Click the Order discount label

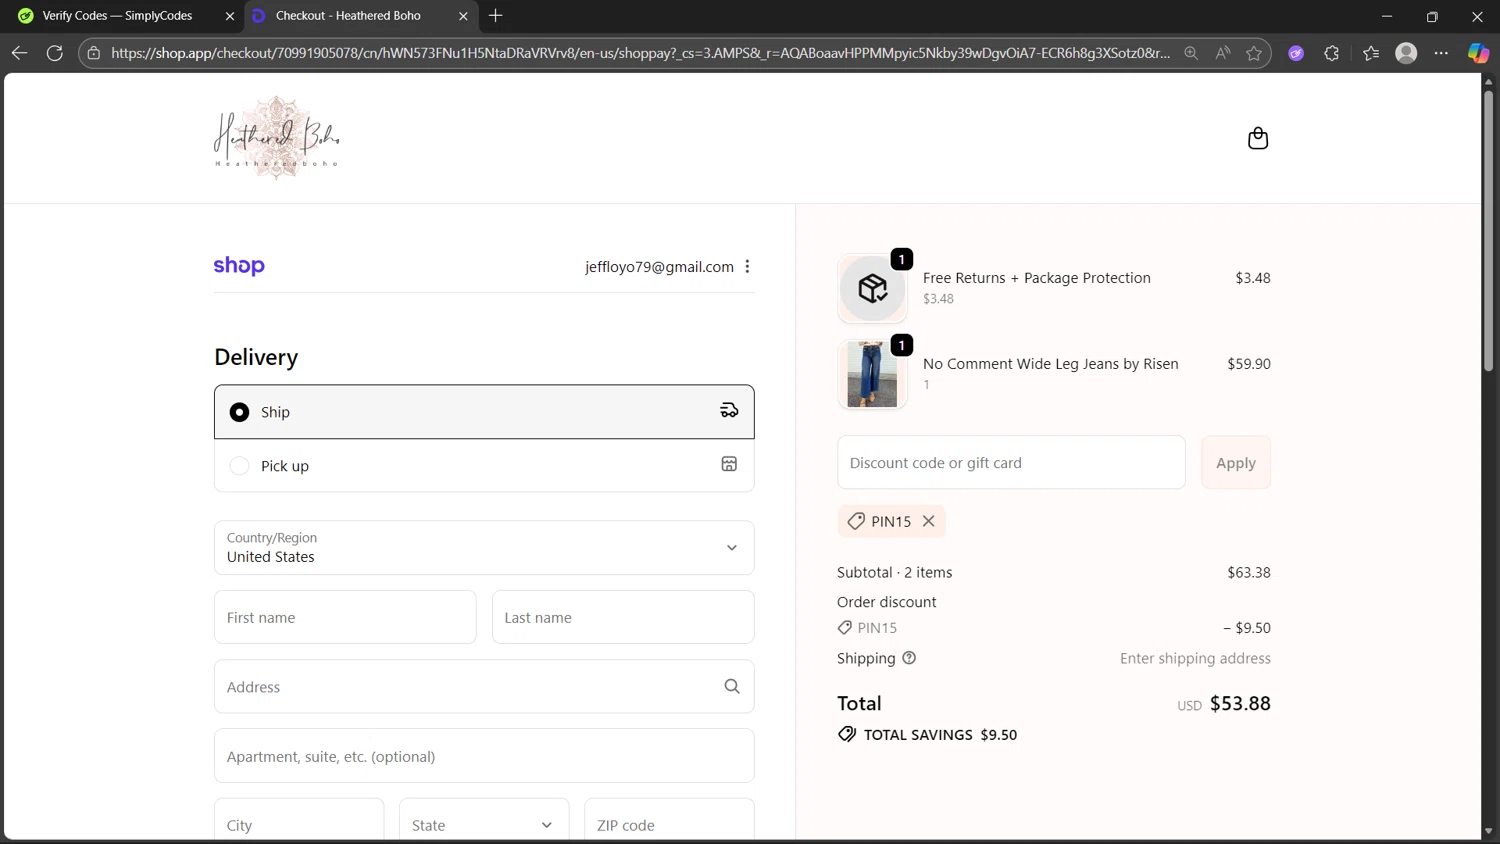(x=887, y=602)
